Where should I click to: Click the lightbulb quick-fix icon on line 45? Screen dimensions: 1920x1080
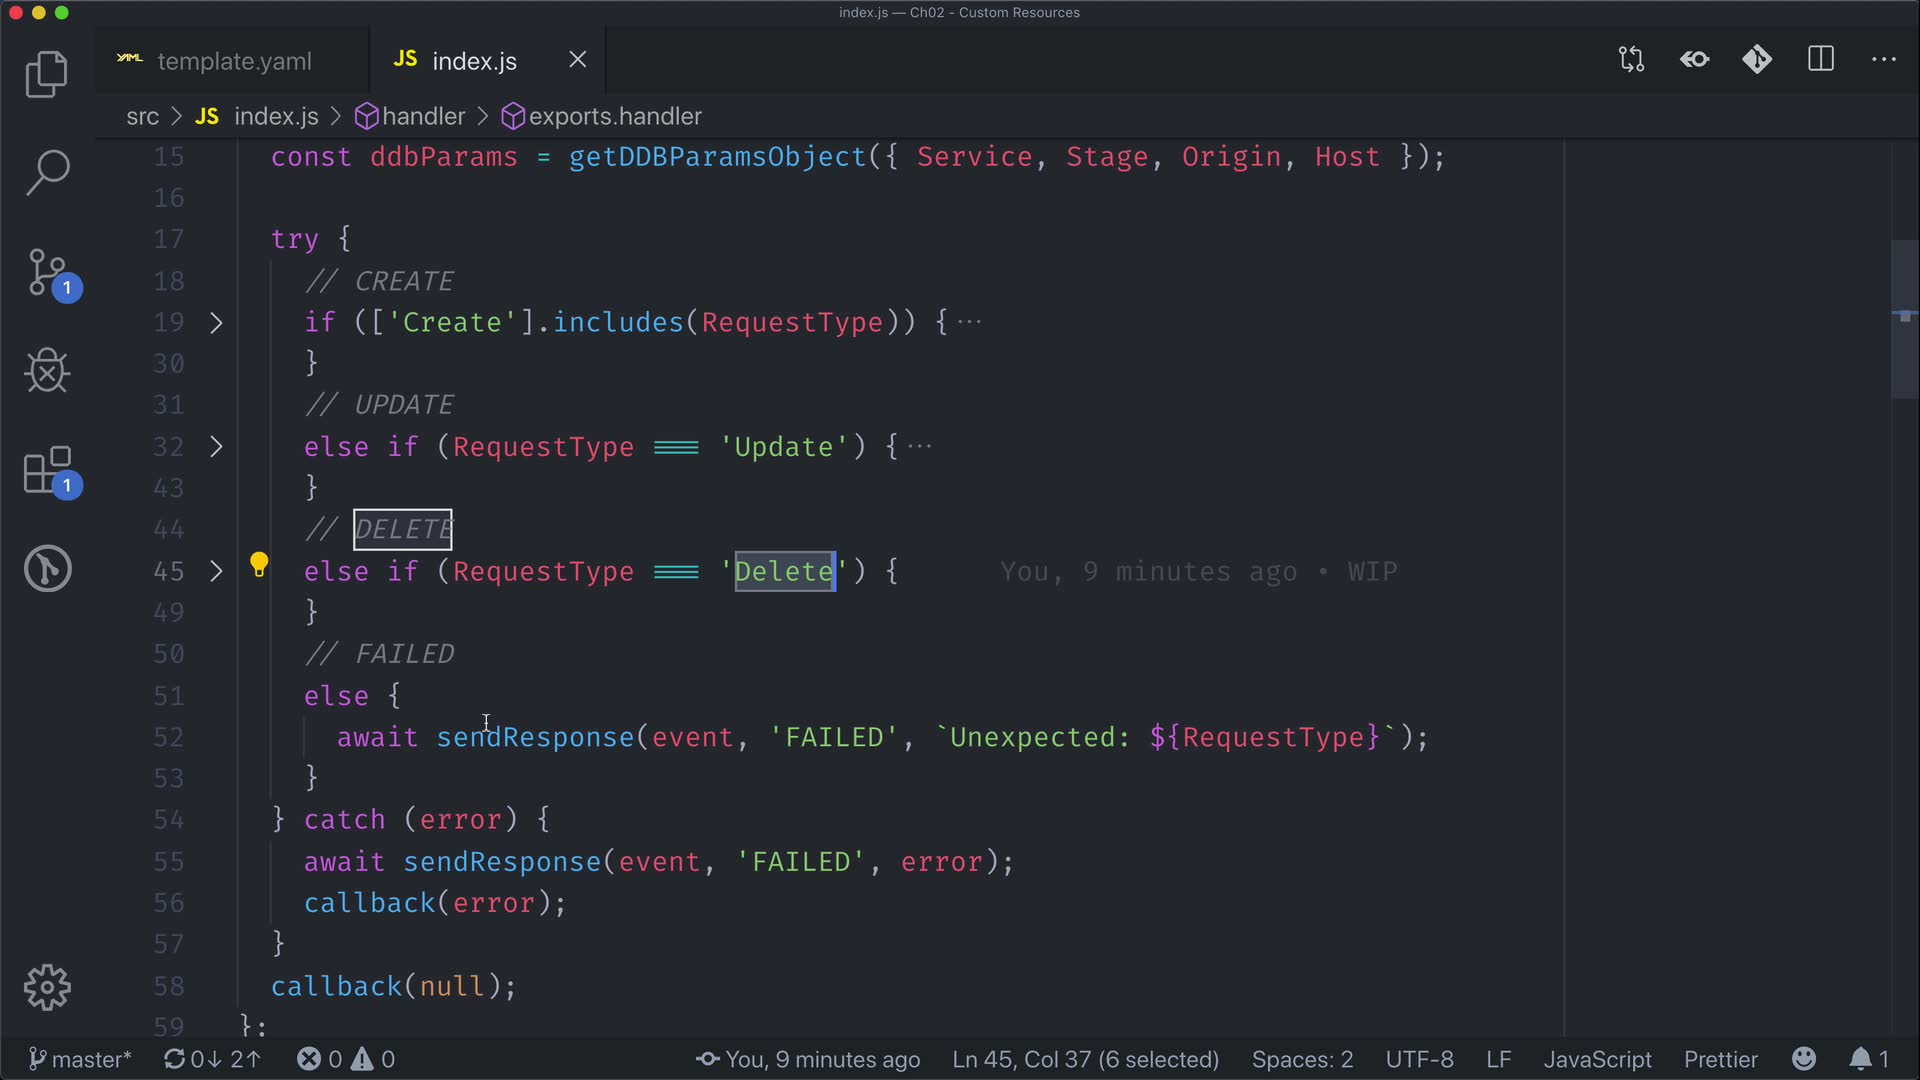pos(259,565)
